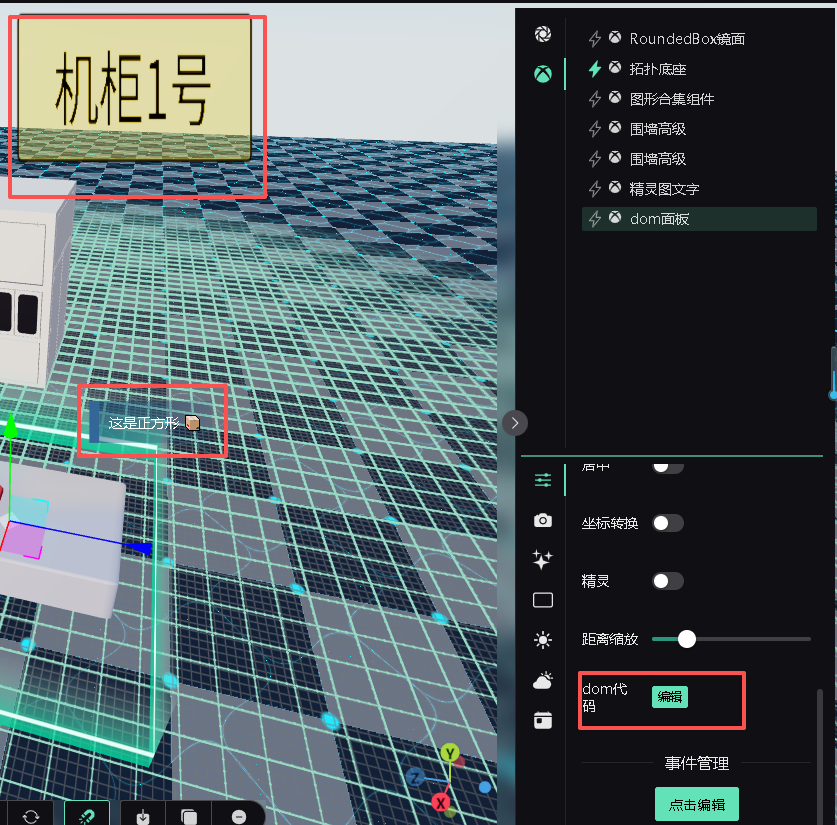Viewport: 837px width, 825px height.
Task: Click the download icon in bottom toolbar
Action: pyautogui.click(x=143, y=816)
